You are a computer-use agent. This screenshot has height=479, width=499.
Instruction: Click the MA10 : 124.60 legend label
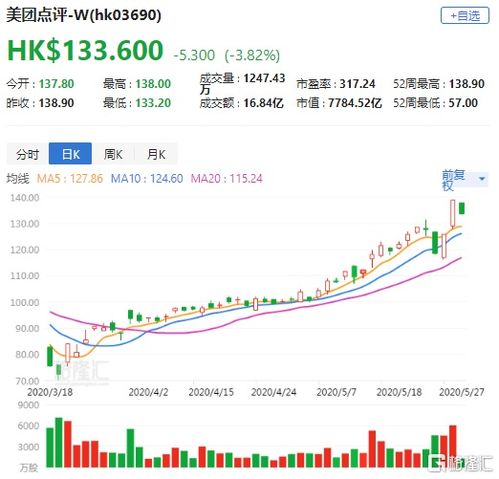point(147,178)
